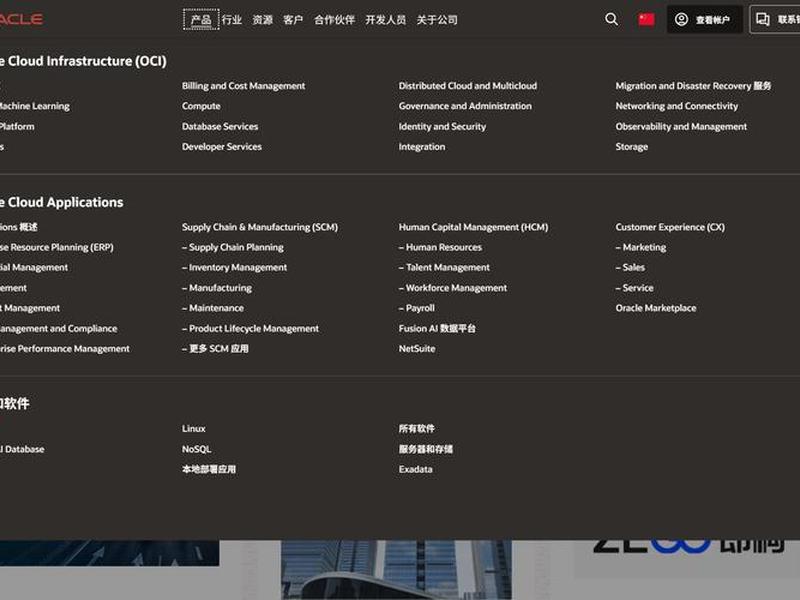Image resolution: width=800 pixels, height=600 pixels.
Task: Open the Linux link
Action: click(x=193, y=429)
